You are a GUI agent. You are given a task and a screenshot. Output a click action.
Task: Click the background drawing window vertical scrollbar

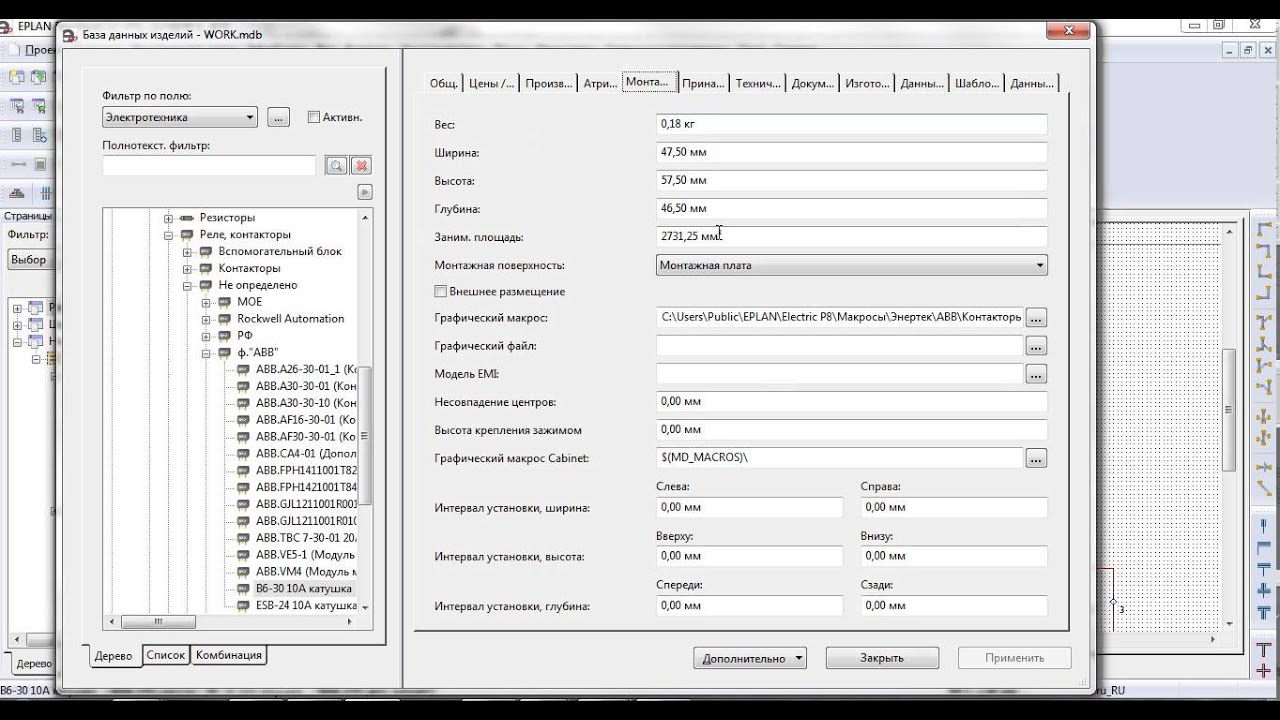click(1230, 426)
